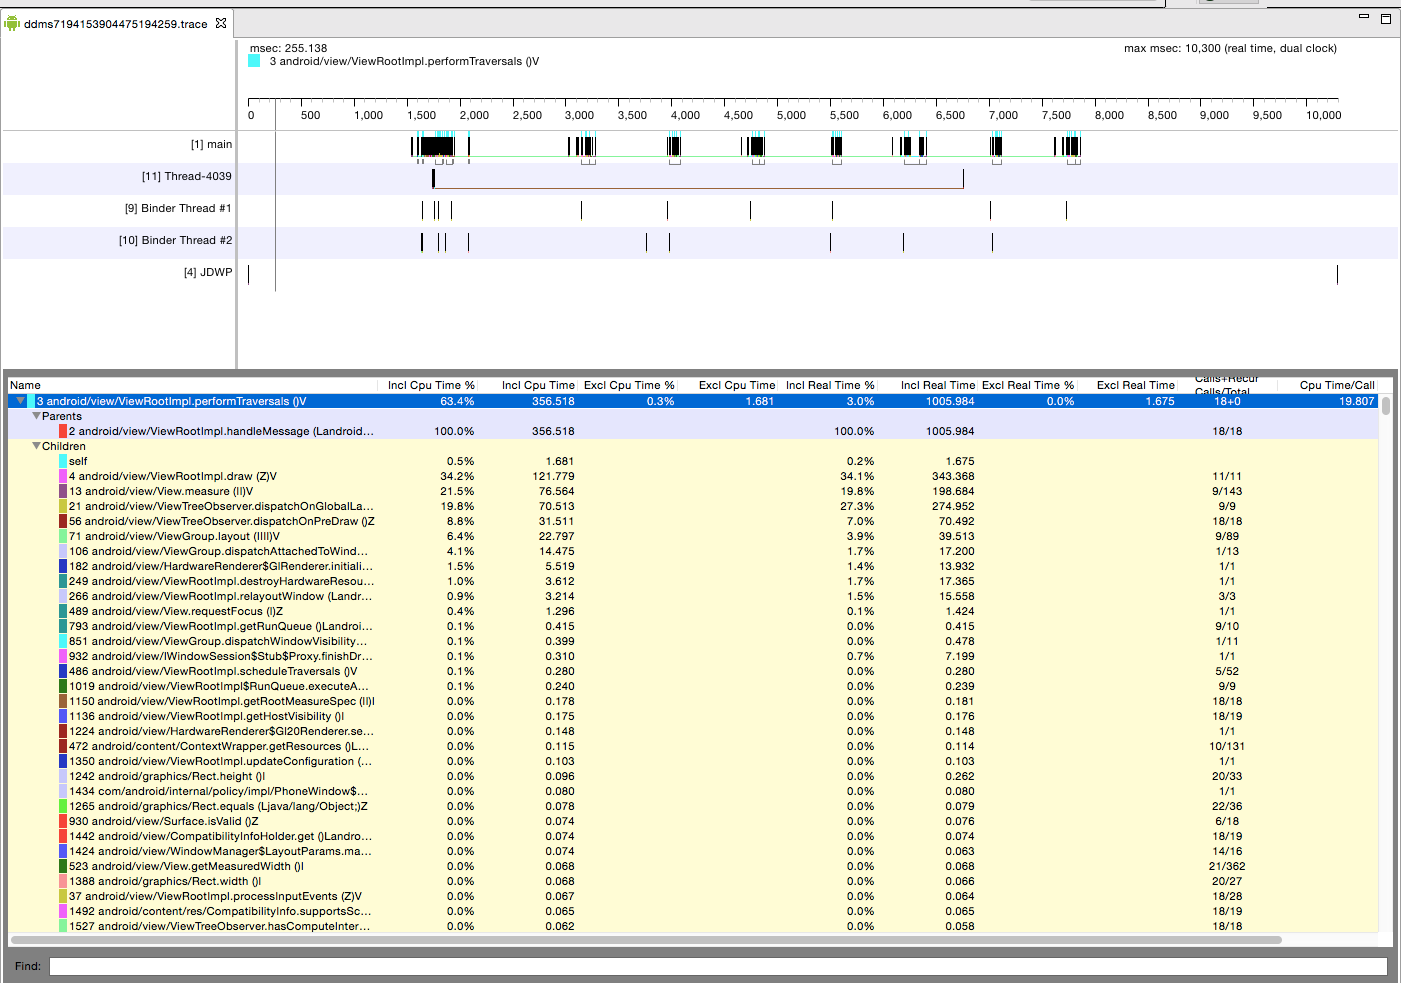This screenshot has width=1401, height=983.
Task: Collapse the selected performTraversals row
Action: pos(20,401)
